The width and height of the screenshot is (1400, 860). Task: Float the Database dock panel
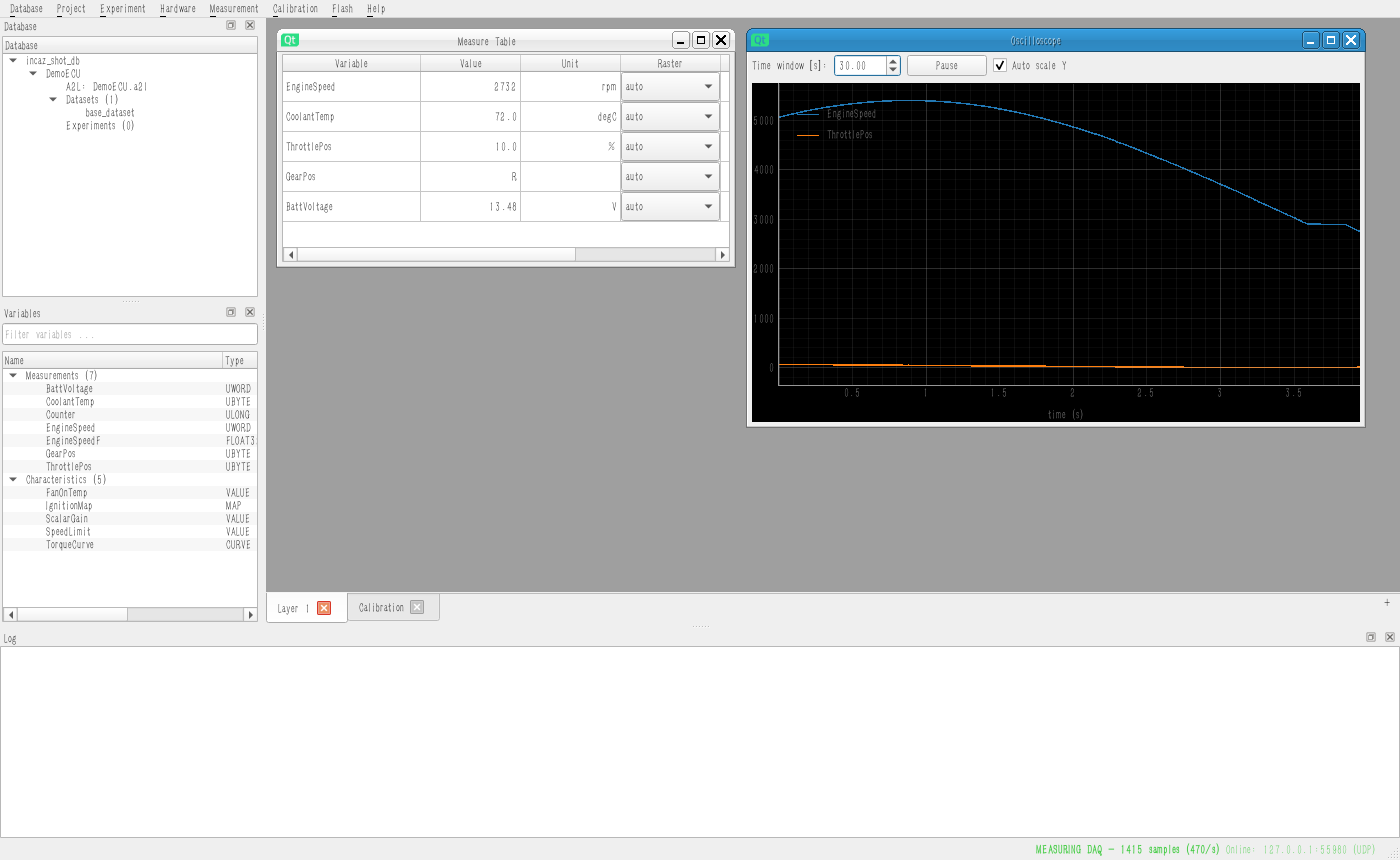click(231, 26)
